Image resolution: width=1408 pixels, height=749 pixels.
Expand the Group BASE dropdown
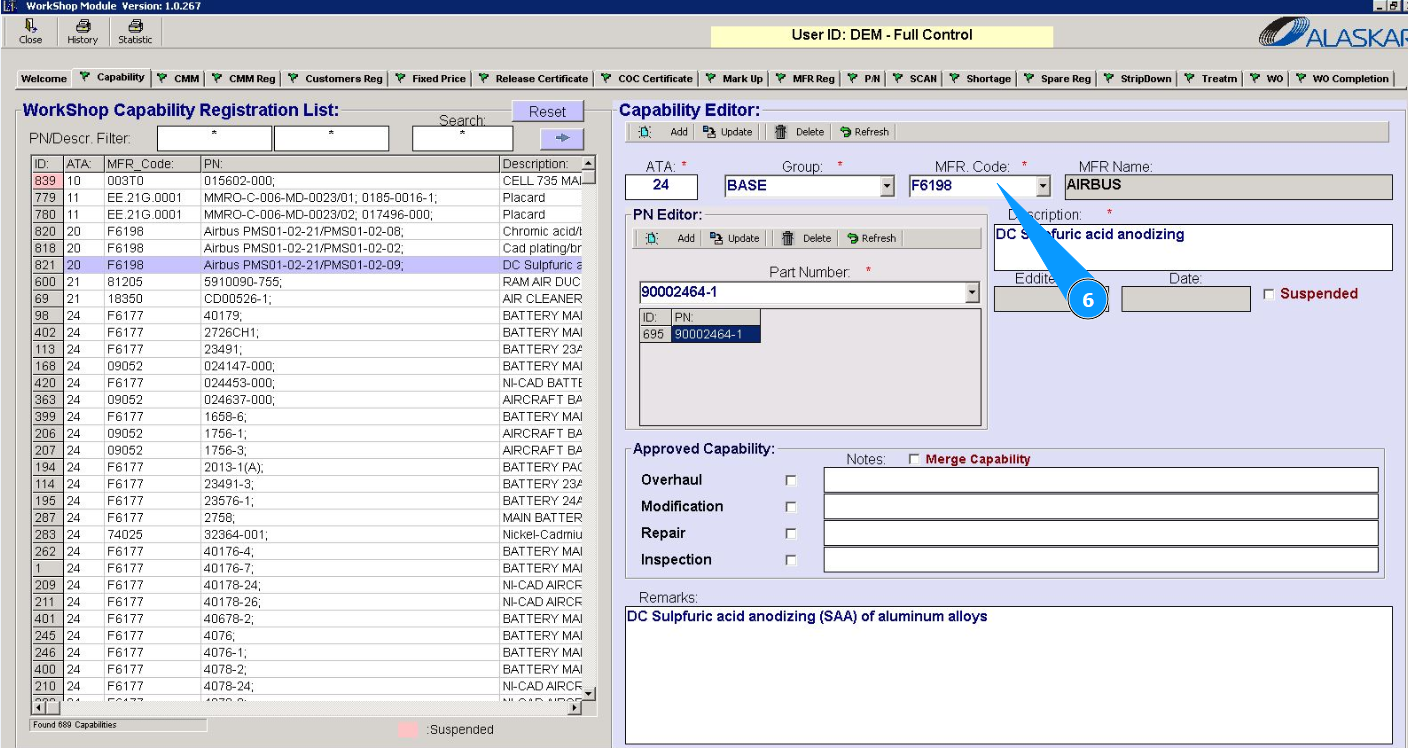coord(886,186)
